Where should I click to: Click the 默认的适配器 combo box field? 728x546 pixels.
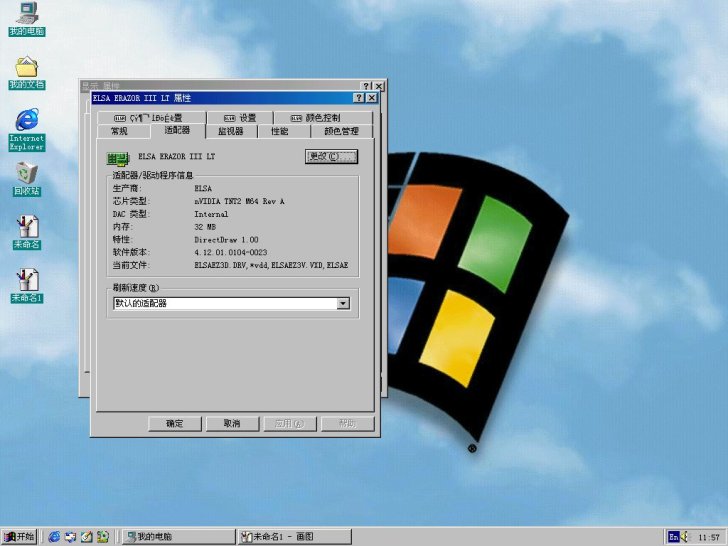231,304
